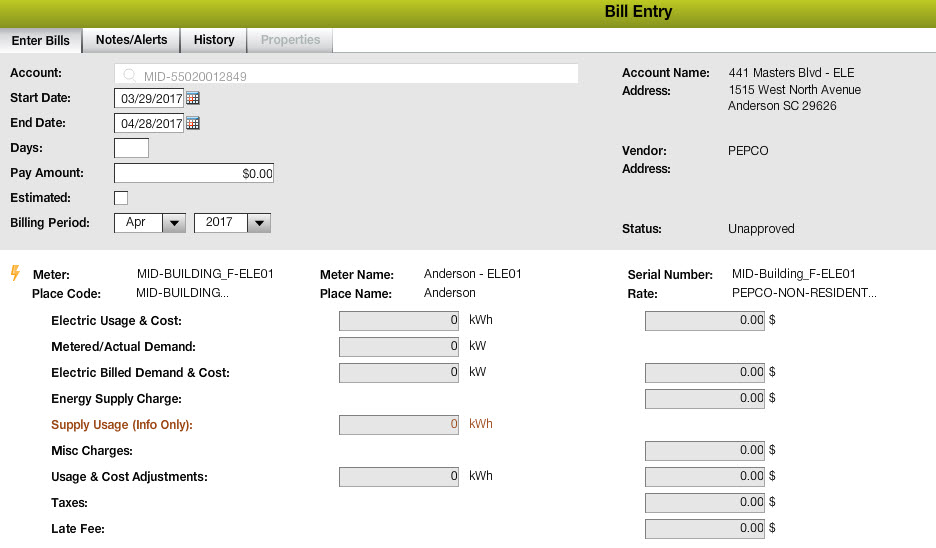This screenshot has width=936, height=548.
Task: Click the Metered/Actual Demand kW field
Action: tap(400, 347)
